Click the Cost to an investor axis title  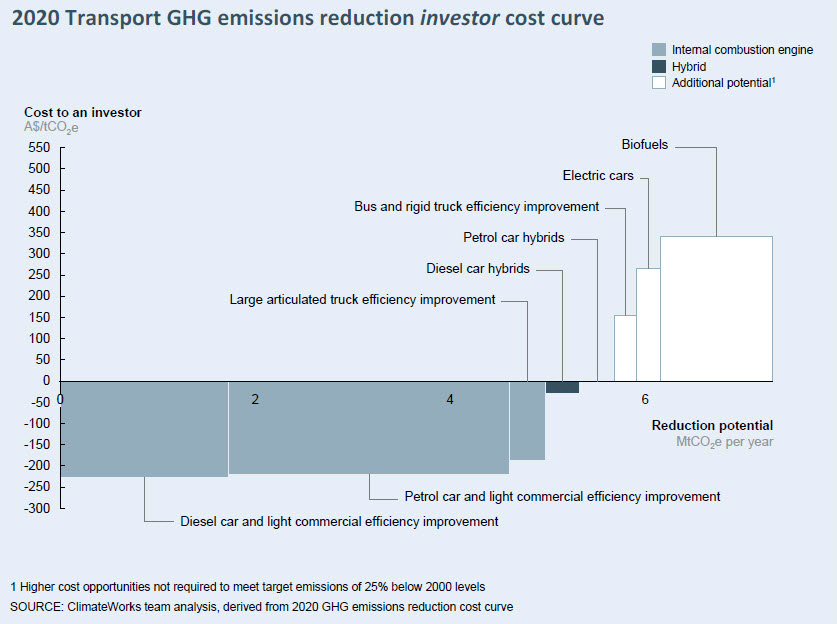[x=83, y=113]
